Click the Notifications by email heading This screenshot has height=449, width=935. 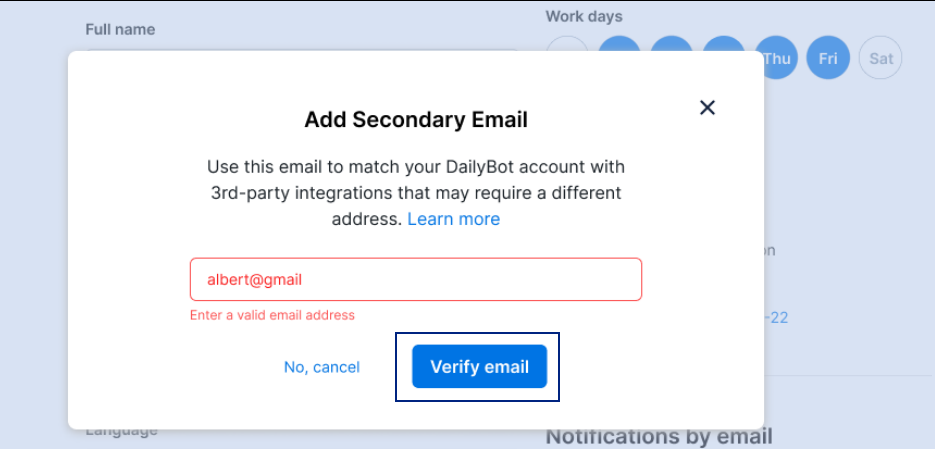659,437
